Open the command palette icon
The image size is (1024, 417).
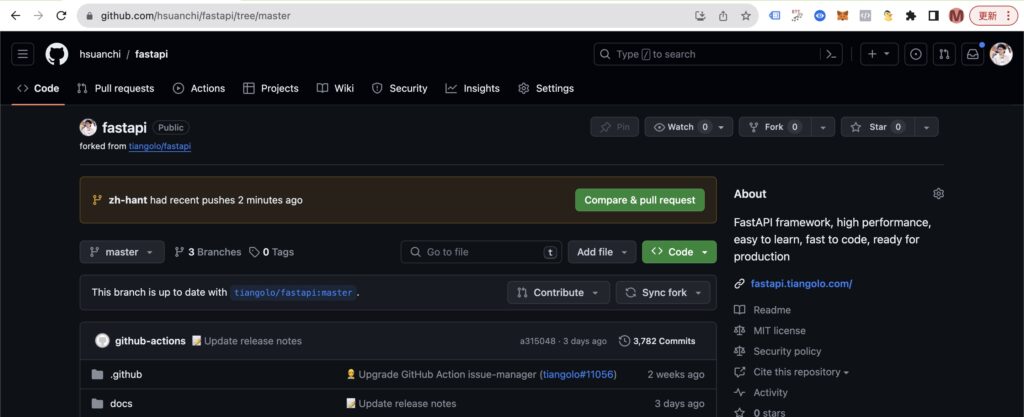831,54
